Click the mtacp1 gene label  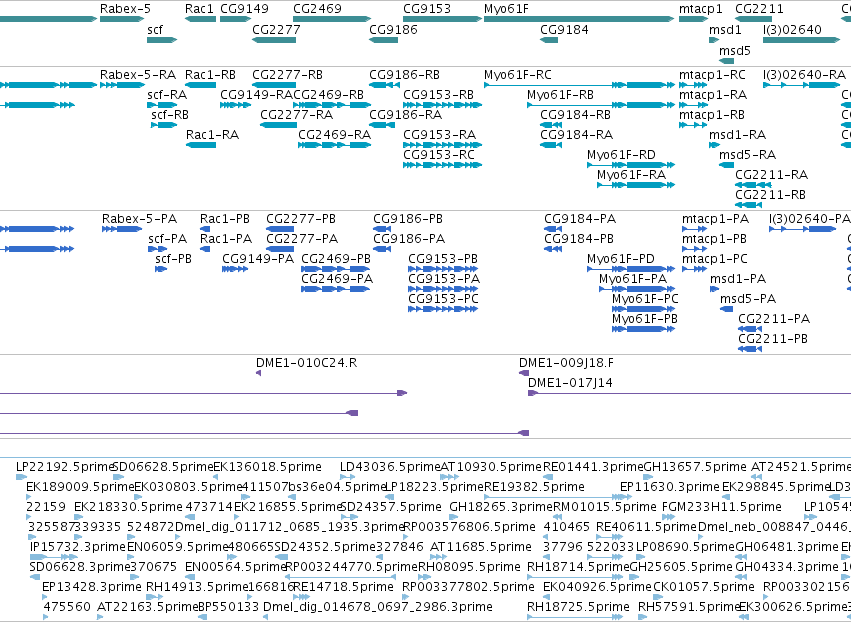[x=701, y=9]
